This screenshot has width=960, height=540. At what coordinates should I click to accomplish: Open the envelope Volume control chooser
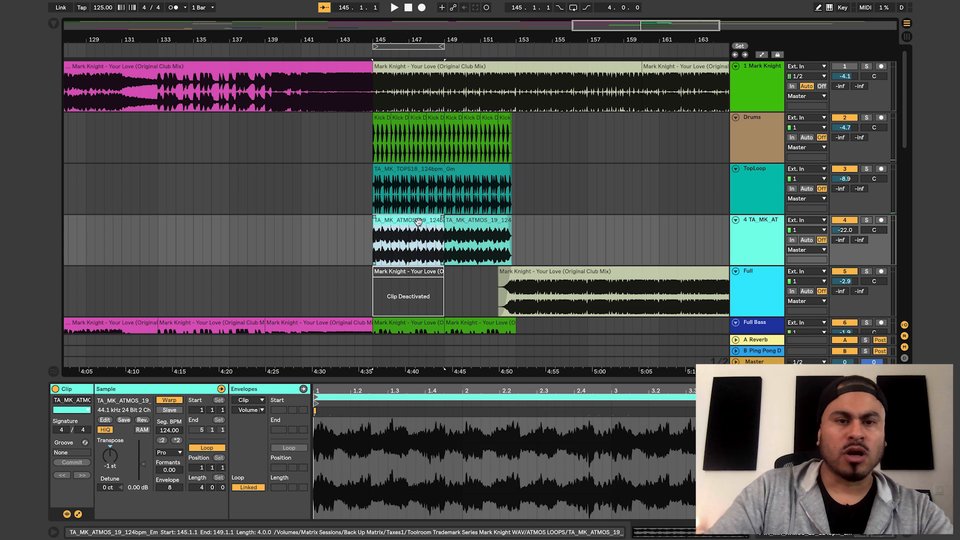tap(251, 410)
